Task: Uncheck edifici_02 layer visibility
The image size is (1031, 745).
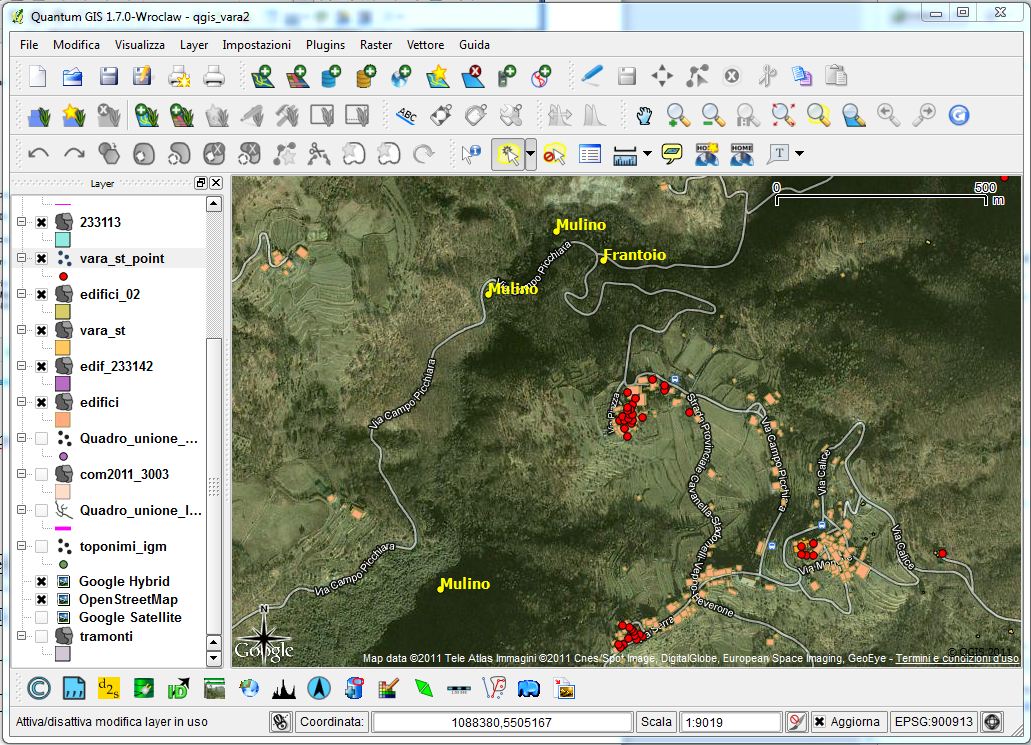Action: coord(41,295)
